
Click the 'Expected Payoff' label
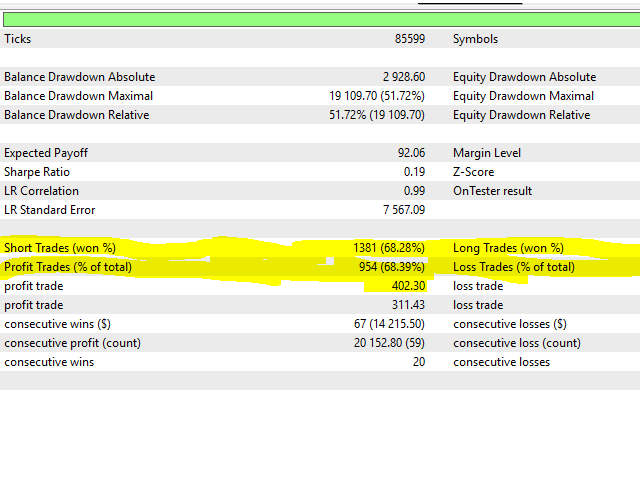pyautogui.click(x=46, y=153)
